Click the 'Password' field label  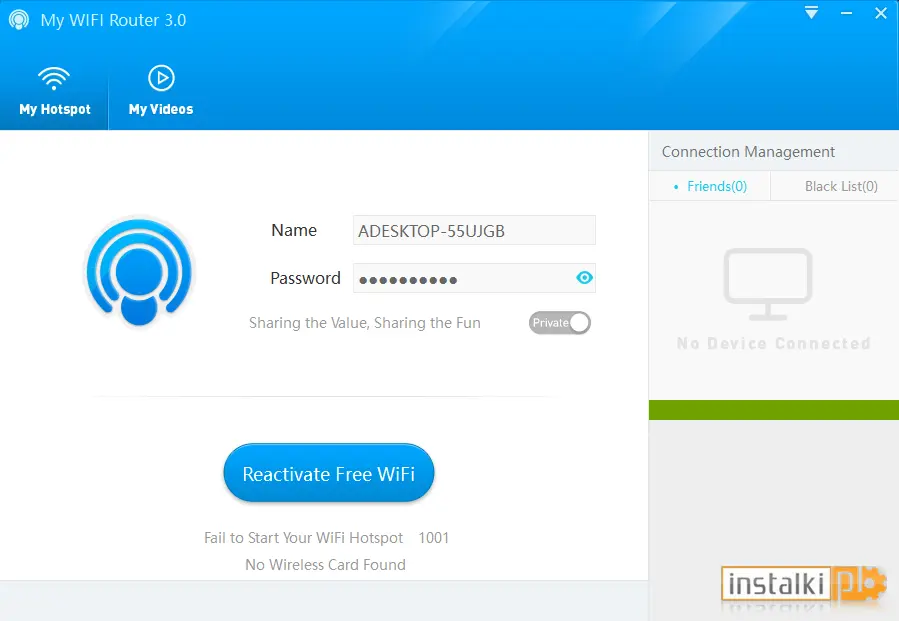[305, 278]
